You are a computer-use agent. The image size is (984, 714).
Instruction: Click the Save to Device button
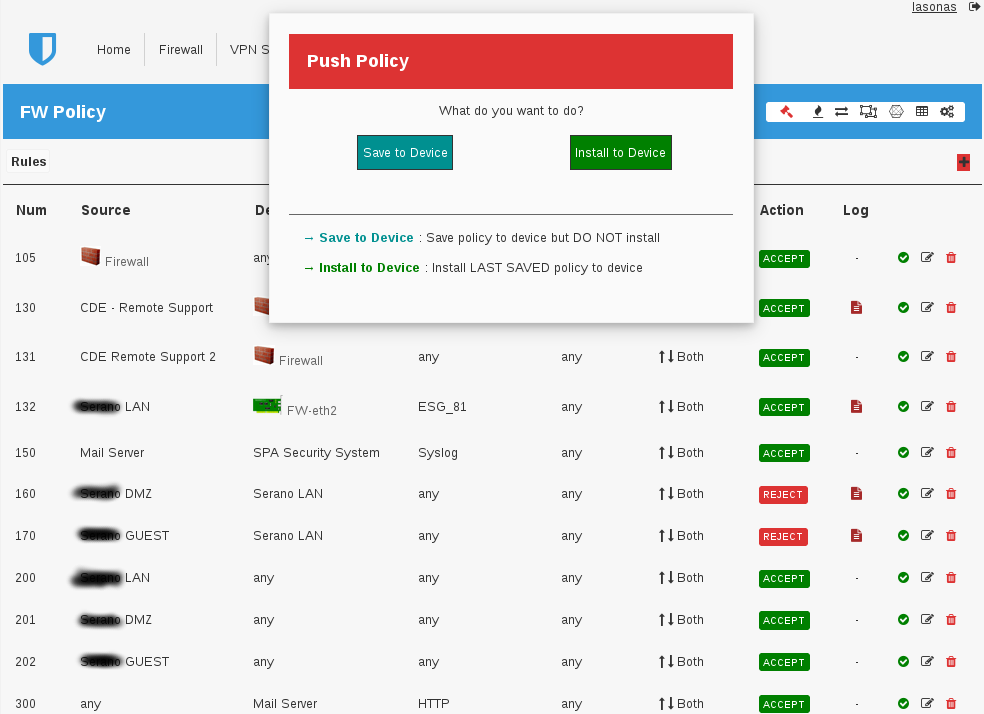coord(405,153)
